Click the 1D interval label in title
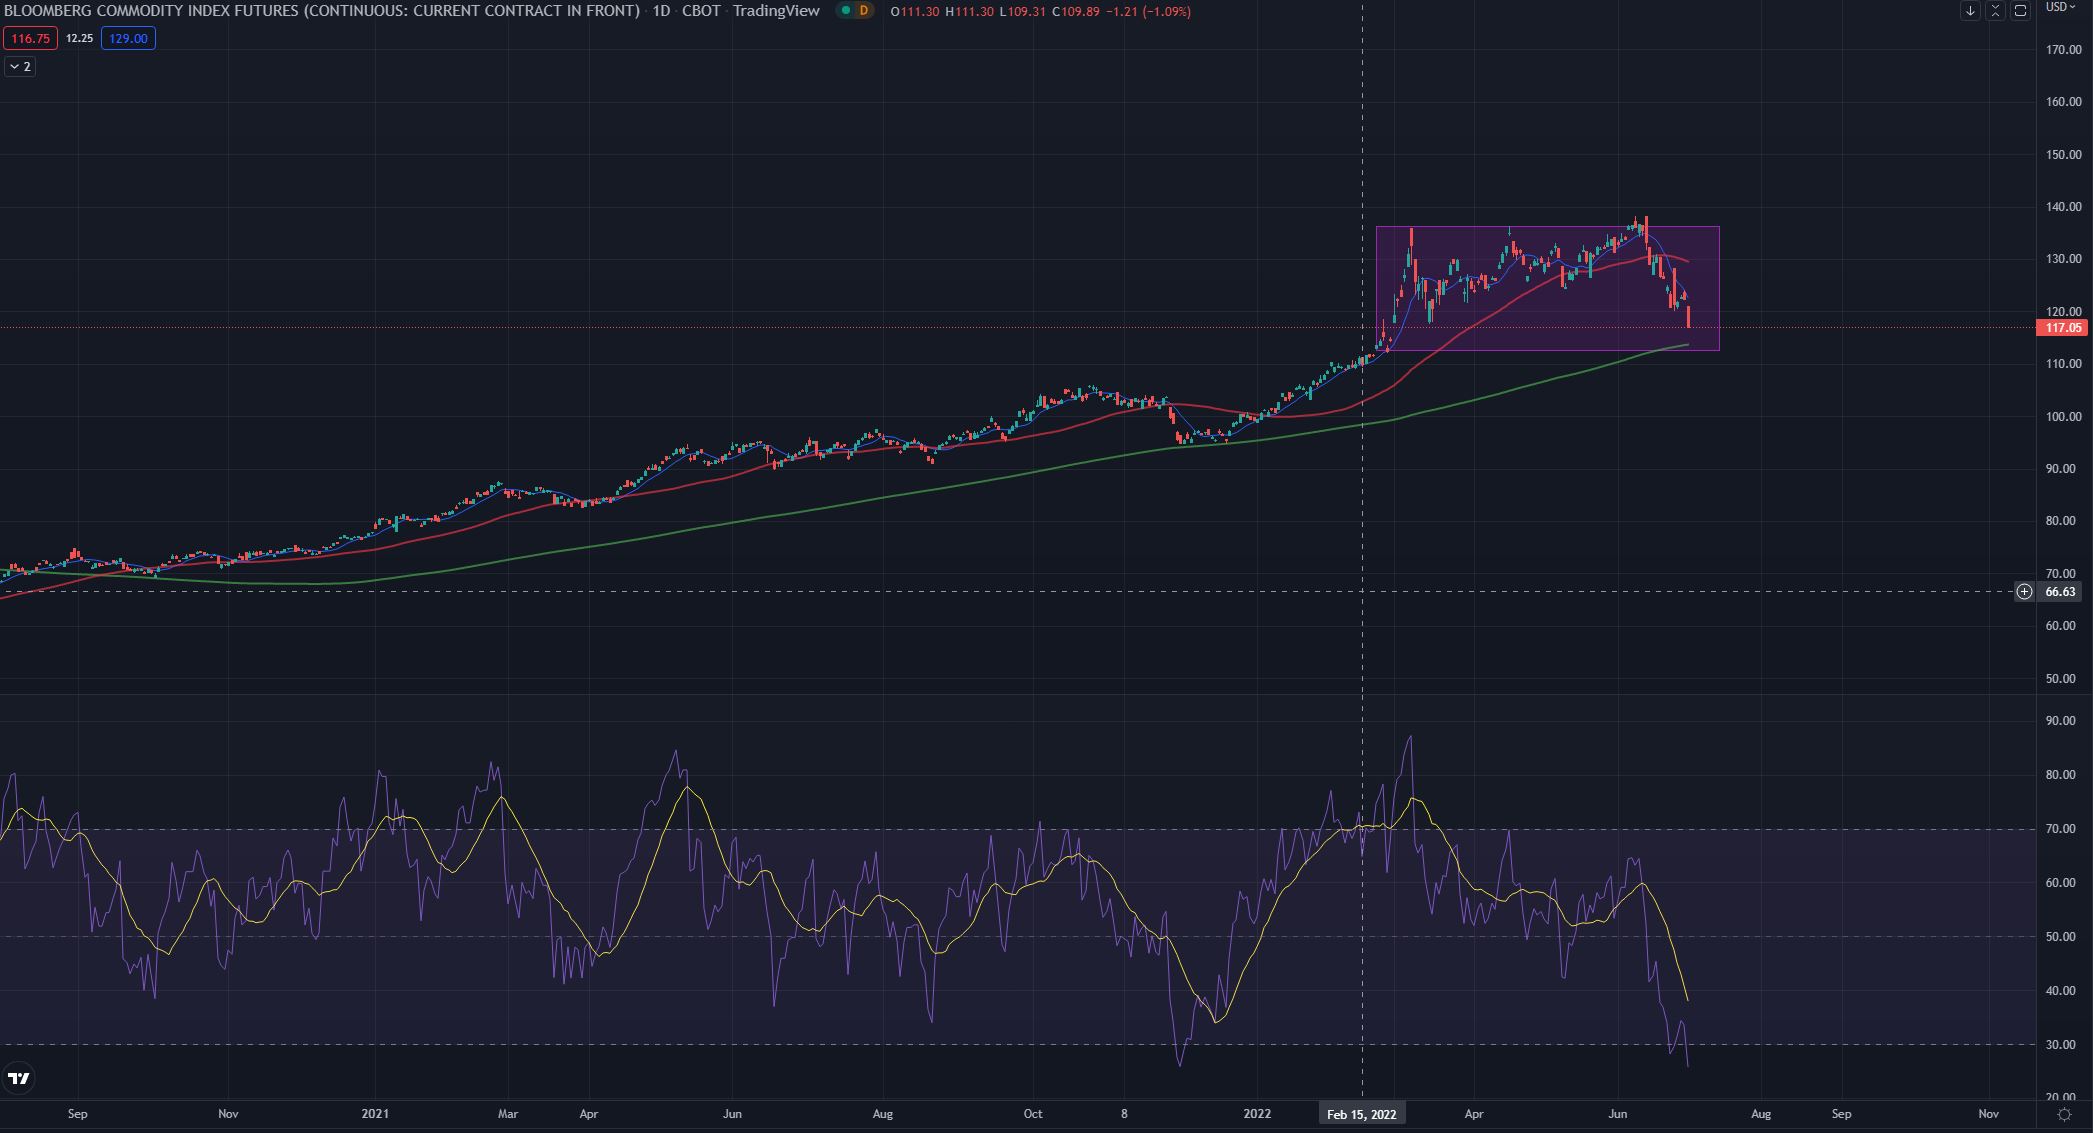Screen dimensions: 2093x1133 click(660, 11)
